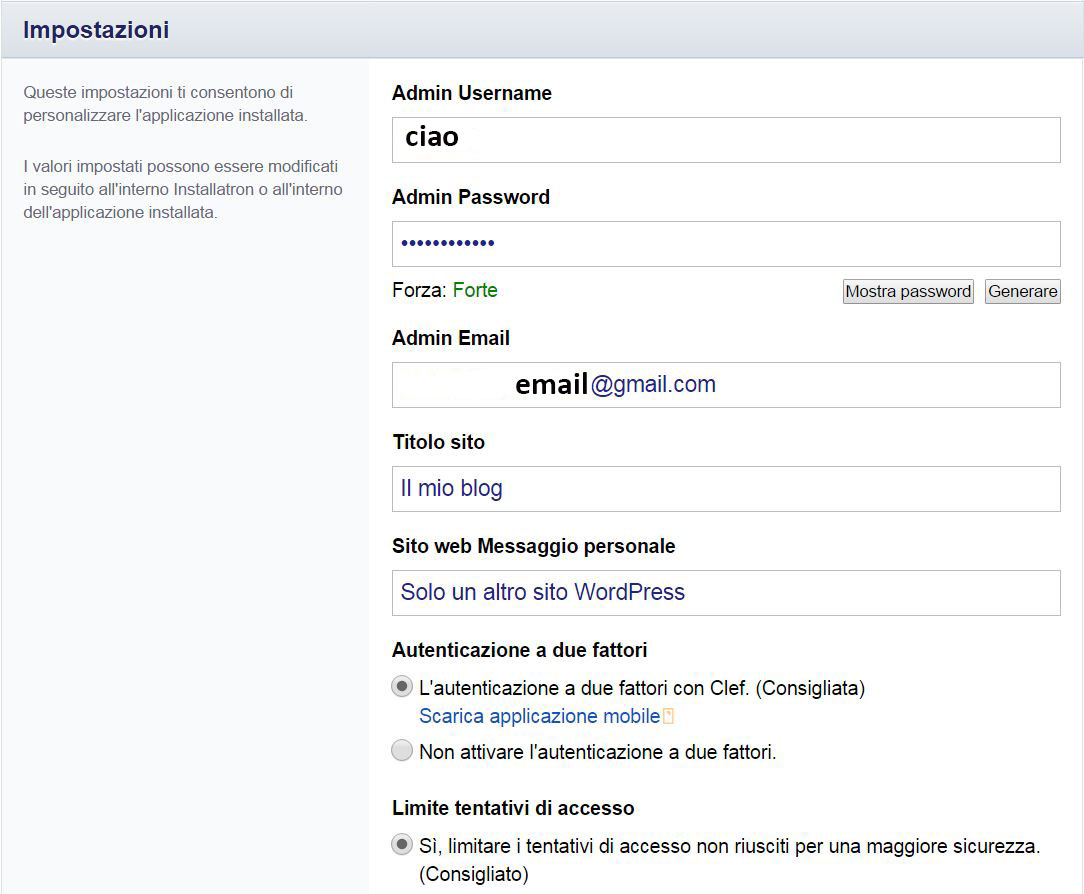Image resolution: width=1084 pixels, height=894 pixels.
Task: Enable 'Sì, limitare i tentativi di accesso' radio
Action: click(402, 845)
